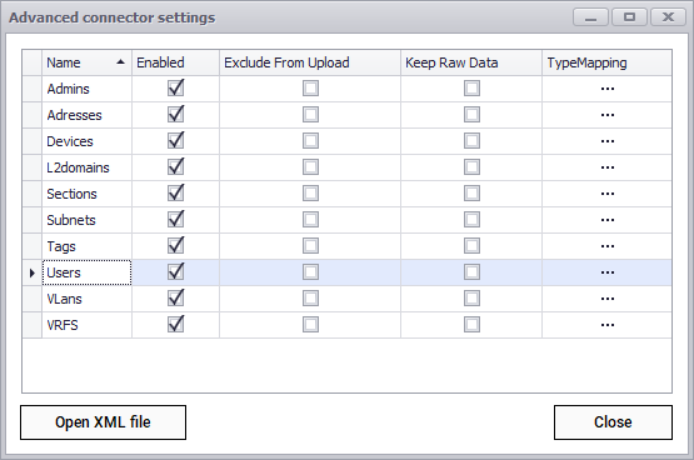Disable the Enabled checkbox for Admins
This screenshot has height=460, width=694.
(176, 89)
